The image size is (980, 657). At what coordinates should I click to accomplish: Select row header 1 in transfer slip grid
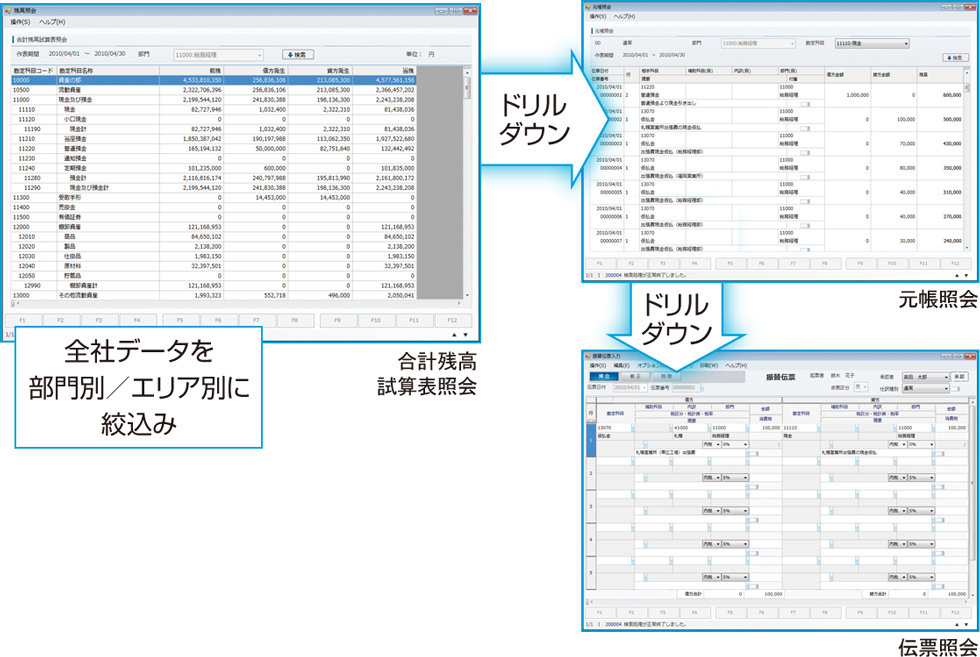coord(591,440)
